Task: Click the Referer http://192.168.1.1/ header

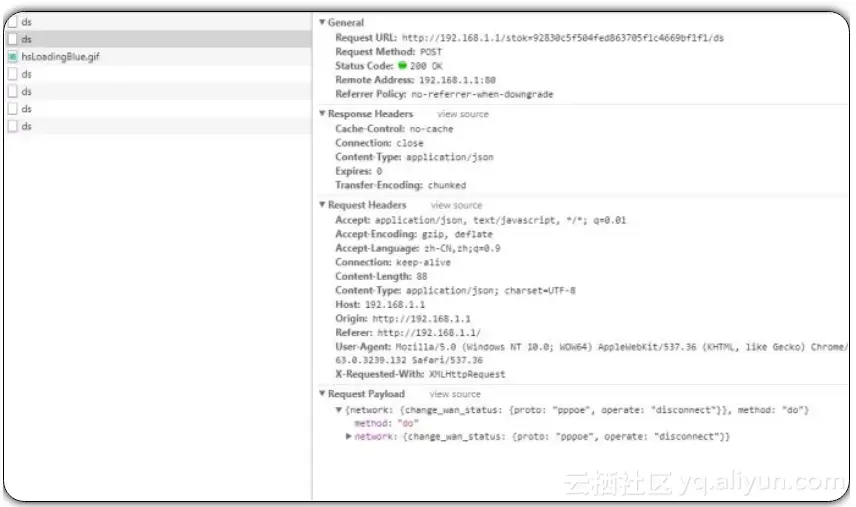Action: (408, 333)
